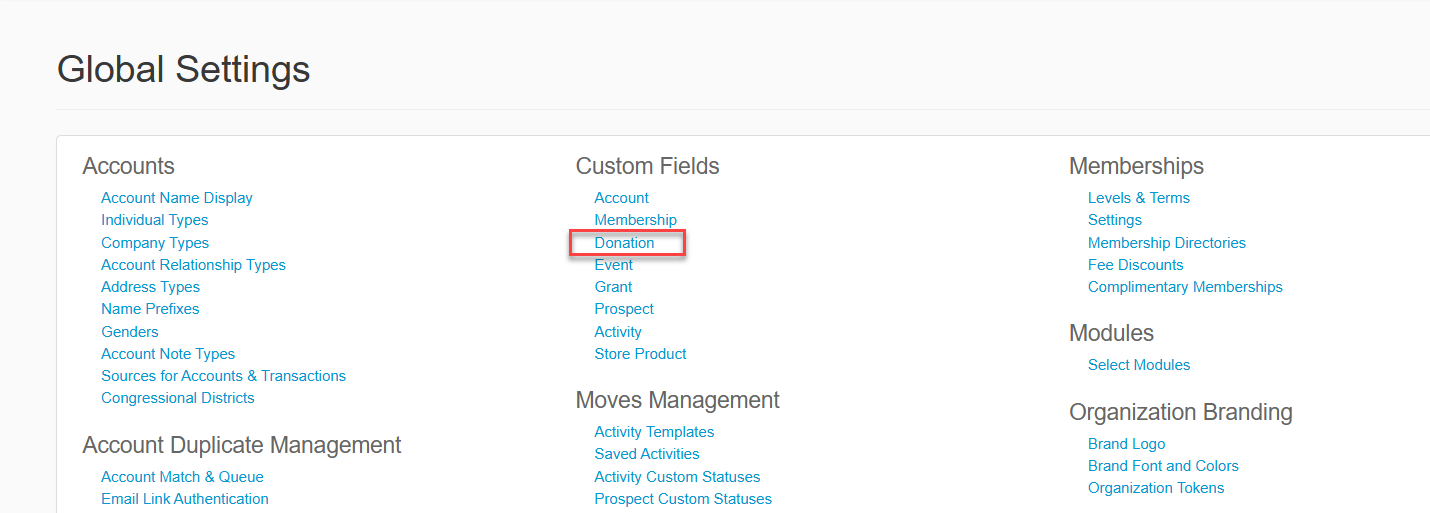Open Name Prefixes settings
1430x513 pixels.
(x=150, y=309)
